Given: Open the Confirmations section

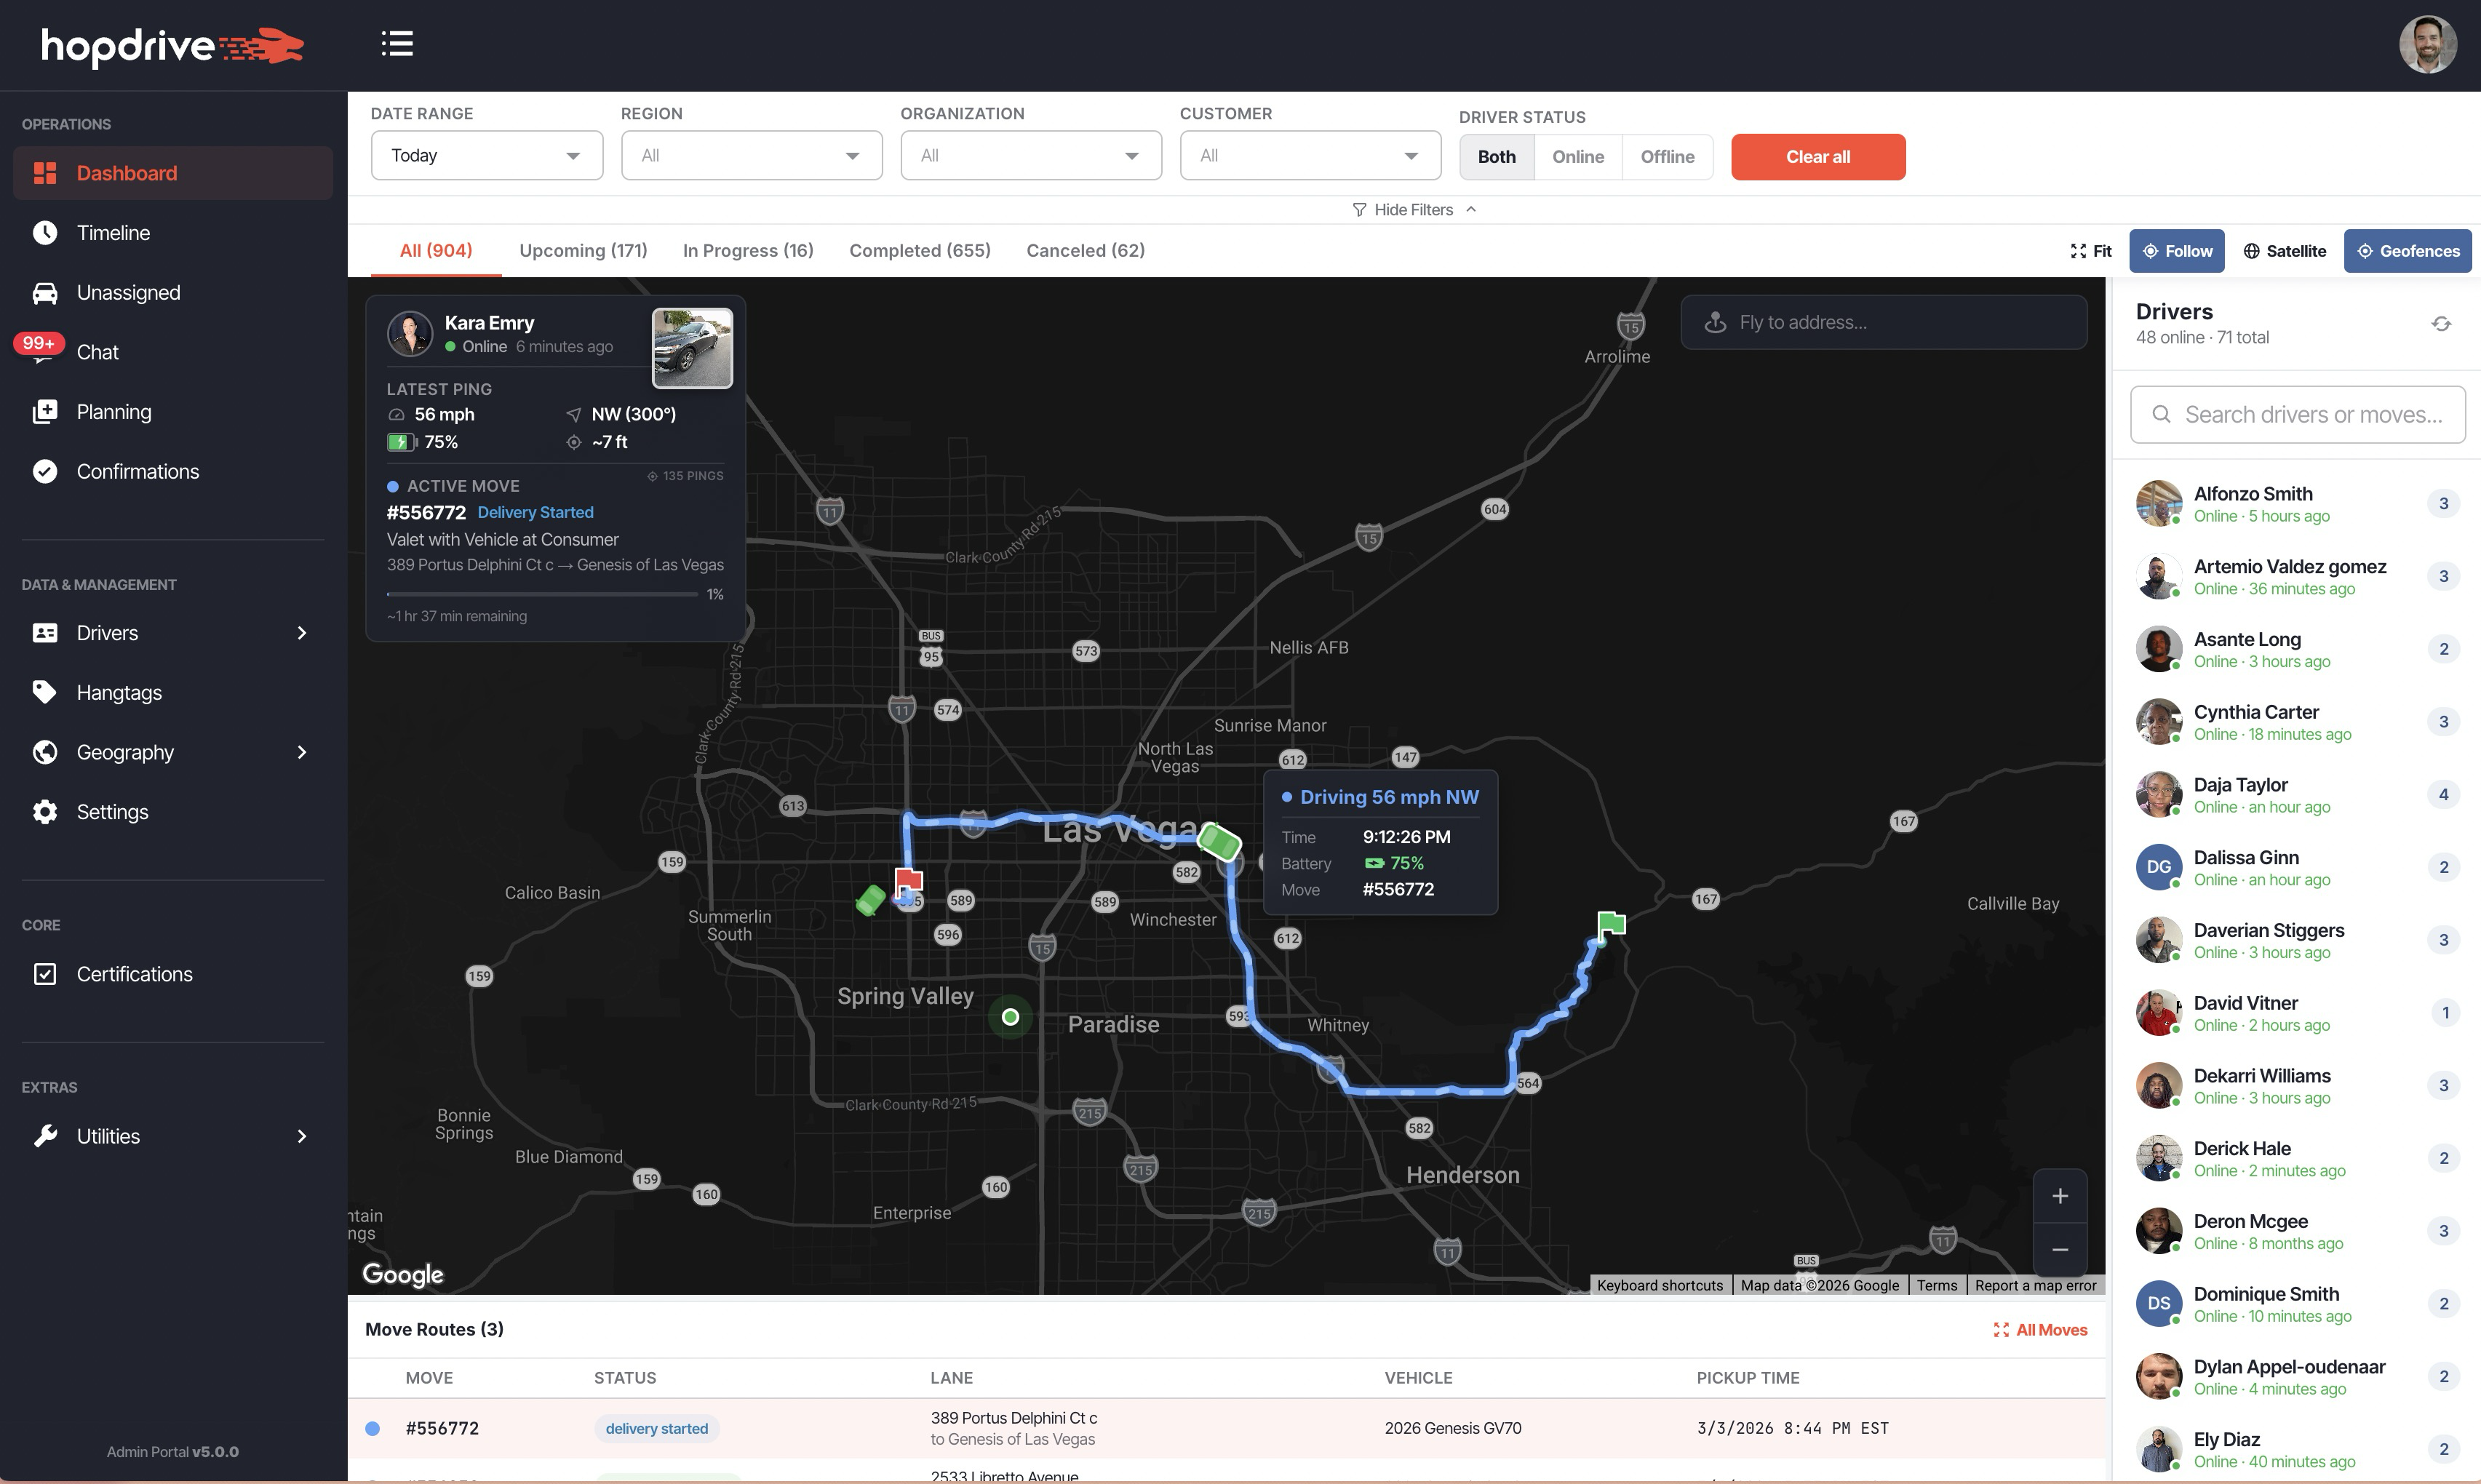Looking at the screenshot, I should click(x=137, y=471).
